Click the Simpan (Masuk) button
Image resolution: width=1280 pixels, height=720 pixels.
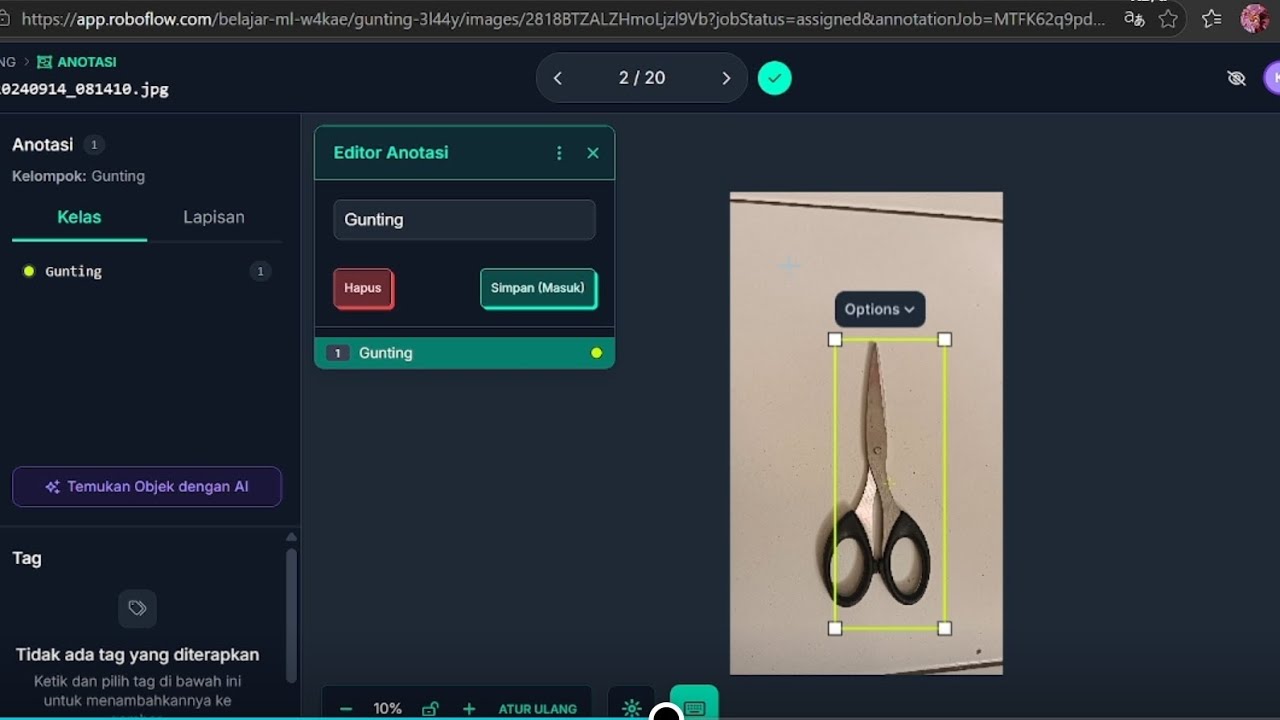pos(538,288)
